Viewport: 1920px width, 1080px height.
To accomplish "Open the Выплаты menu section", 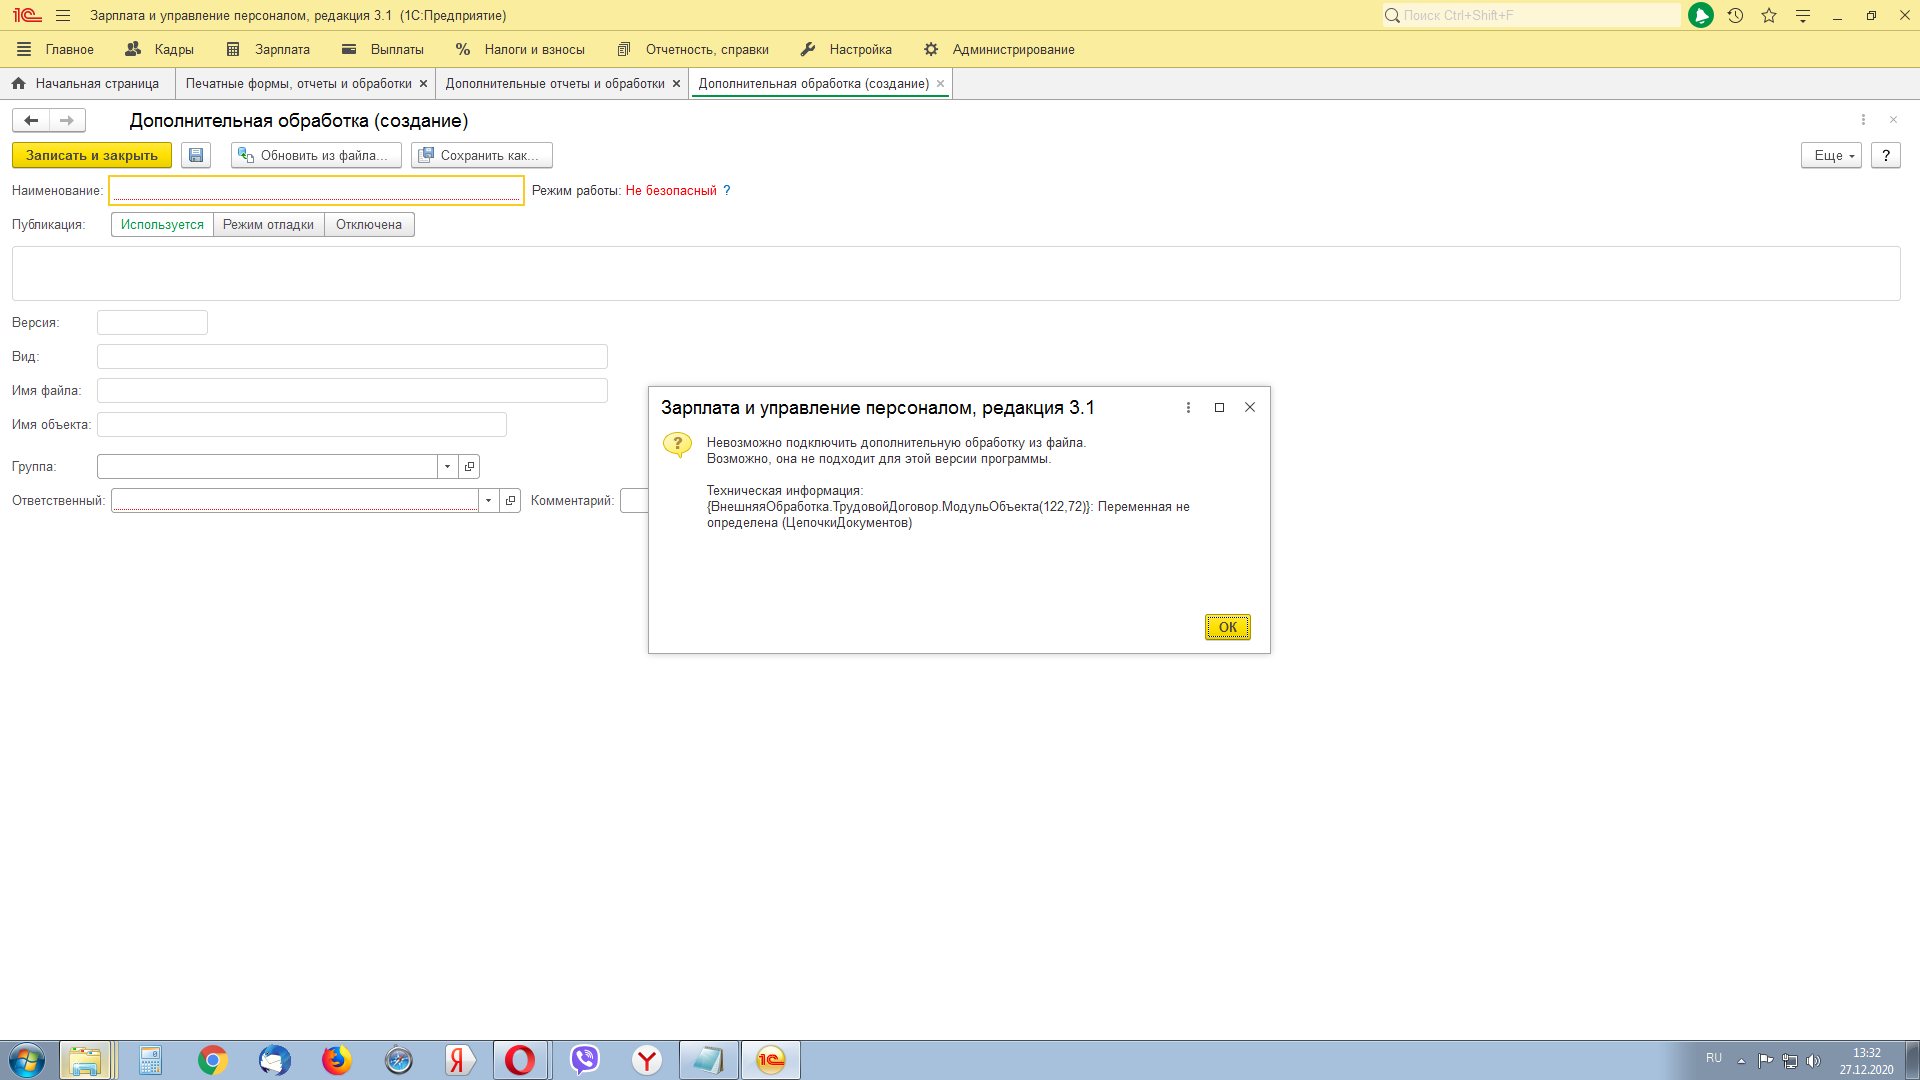I will coord(383,49).
